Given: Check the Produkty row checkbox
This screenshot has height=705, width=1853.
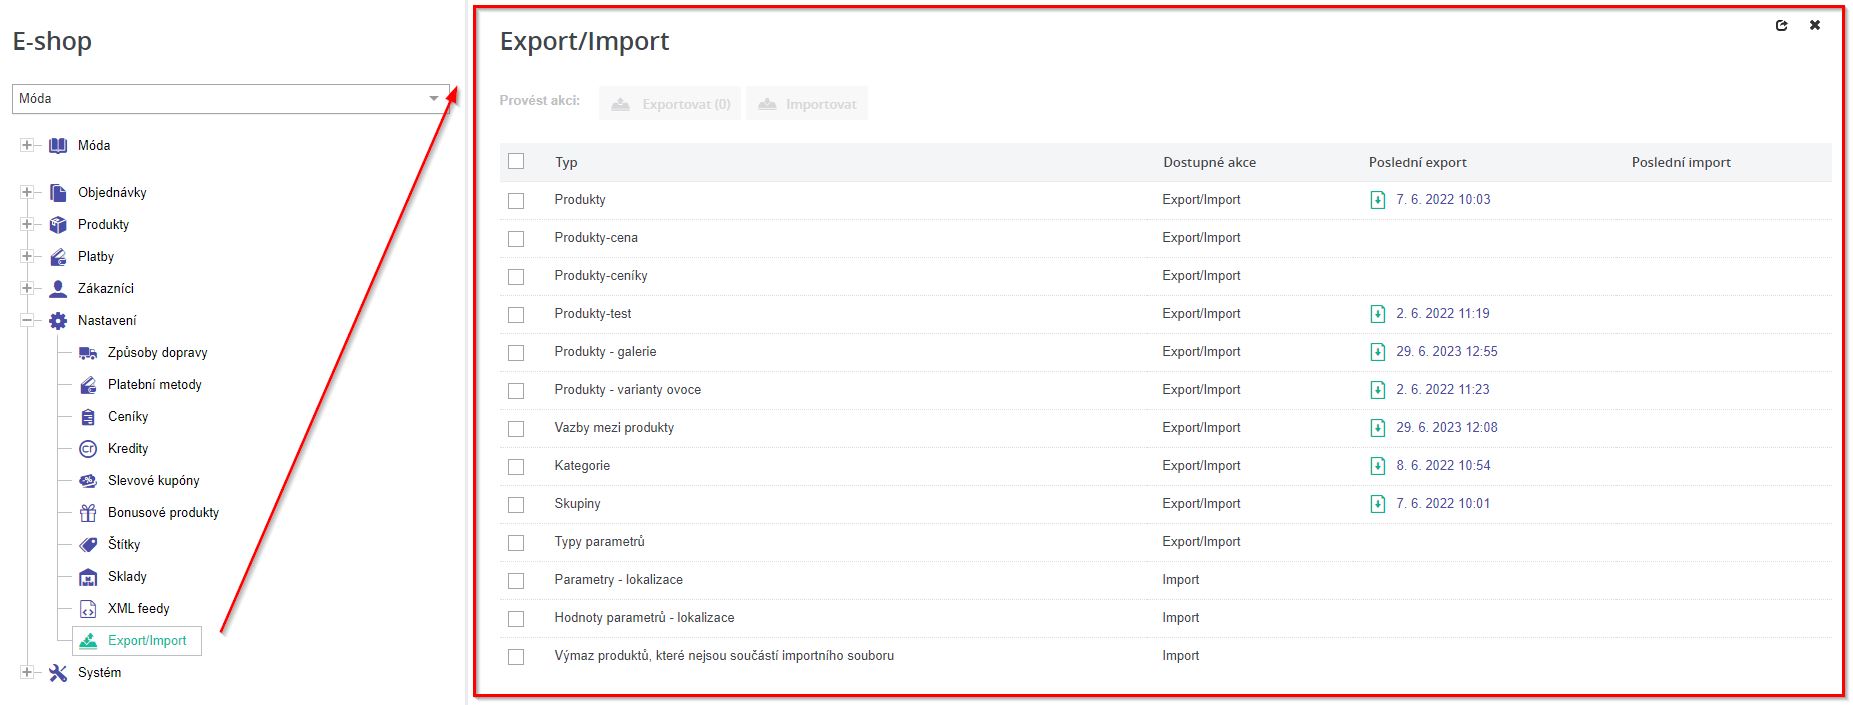Looking at the screenshot, I should [516, 201].
